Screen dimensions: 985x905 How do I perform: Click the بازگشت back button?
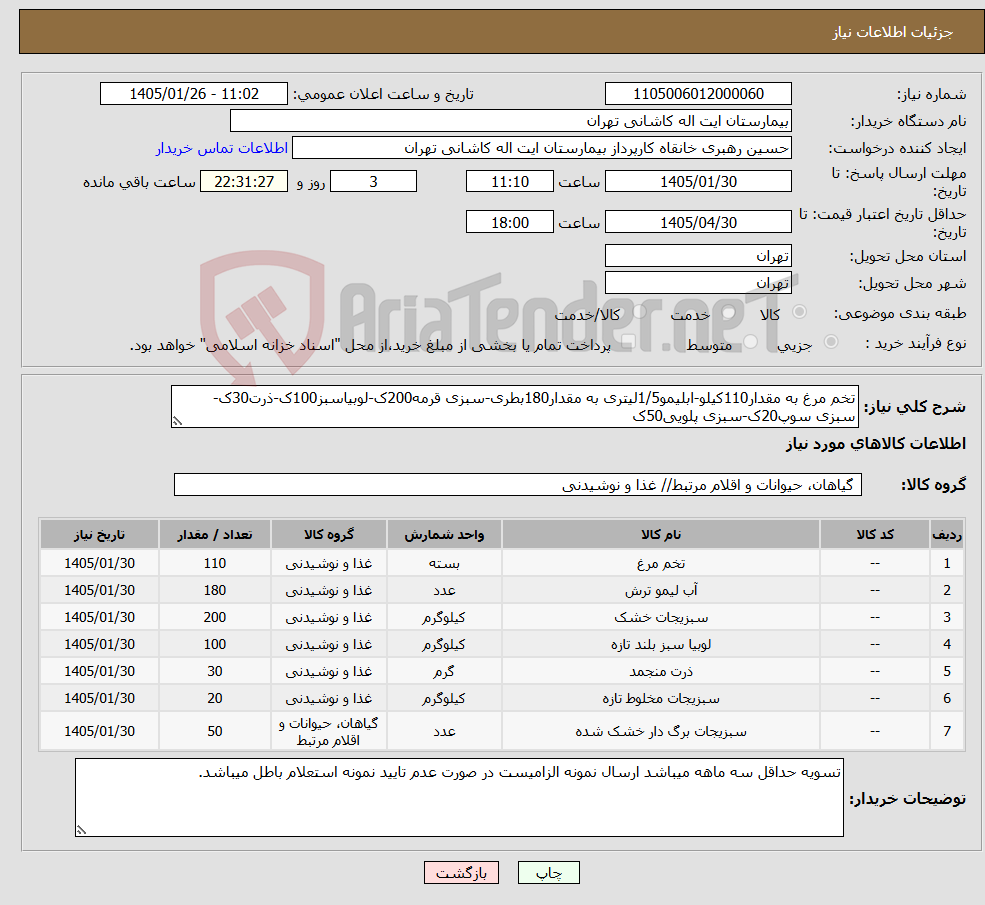click(x=461, y=873)
